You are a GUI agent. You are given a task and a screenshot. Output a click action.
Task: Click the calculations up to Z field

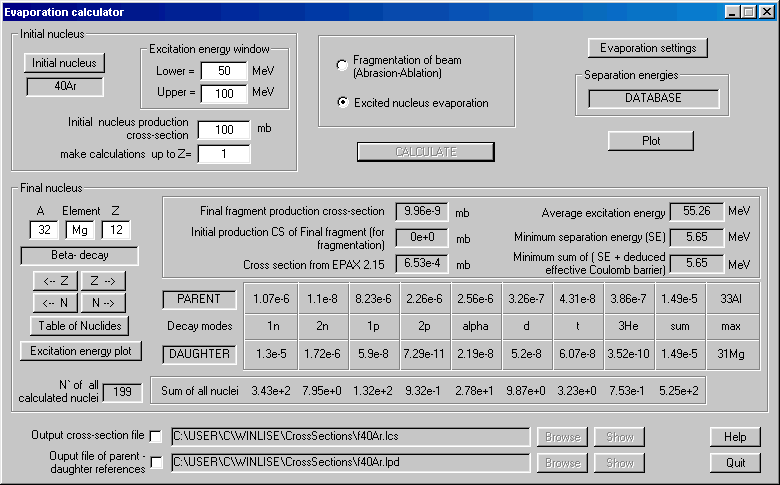[224, 153]
